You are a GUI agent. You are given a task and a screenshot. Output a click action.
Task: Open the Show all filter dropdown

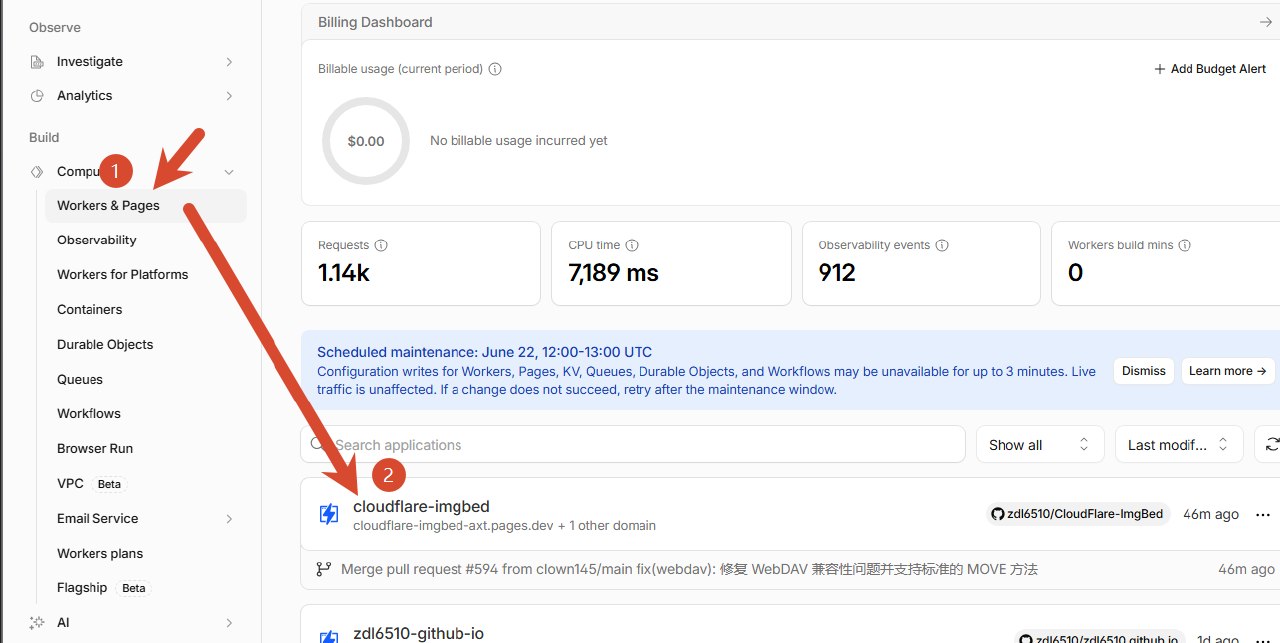tap(1040, 445)
